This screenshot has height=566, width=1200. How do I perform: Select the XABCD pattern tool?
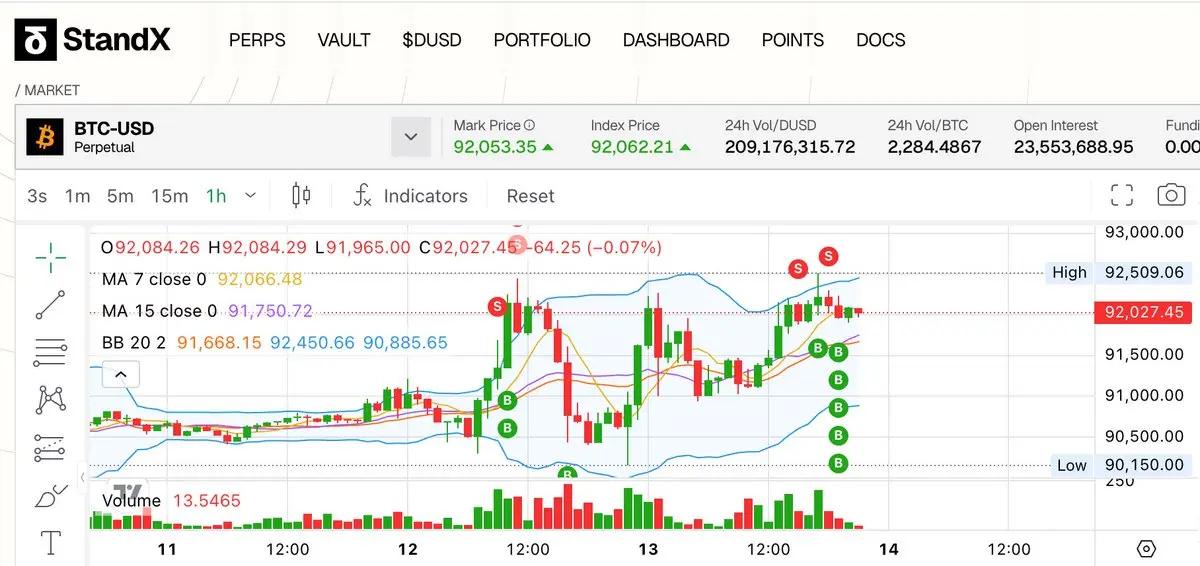50,400
